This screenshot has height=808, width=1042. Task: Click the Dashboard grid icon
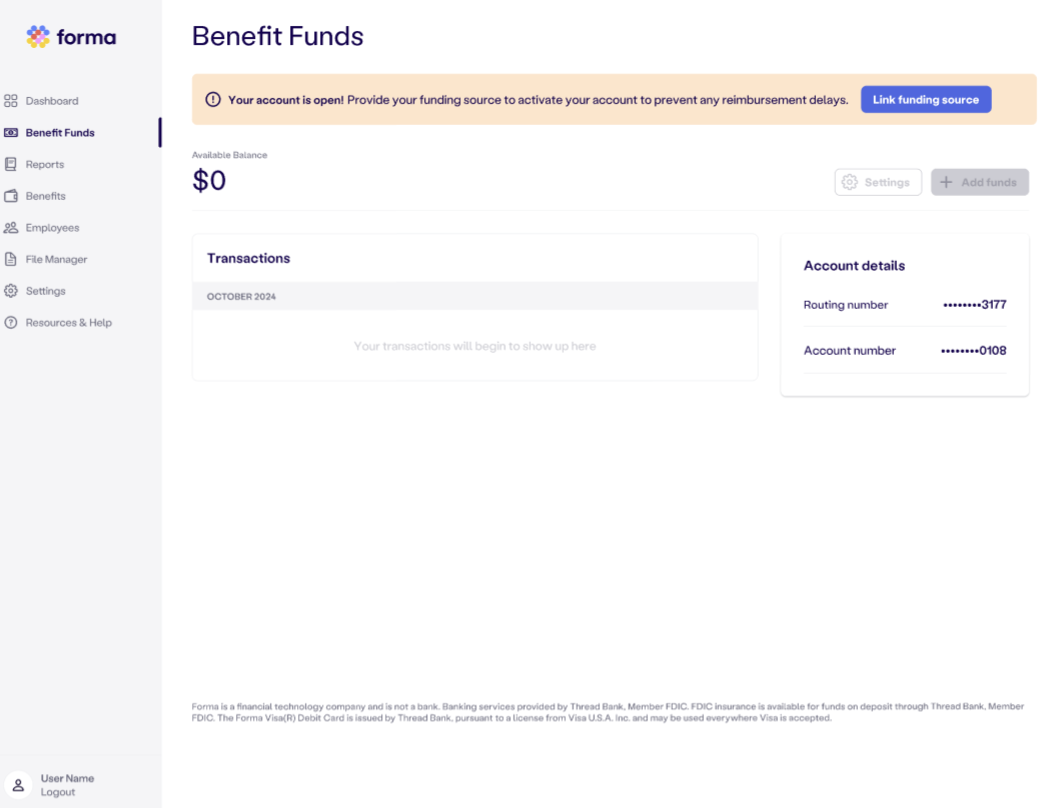[11, 101]
